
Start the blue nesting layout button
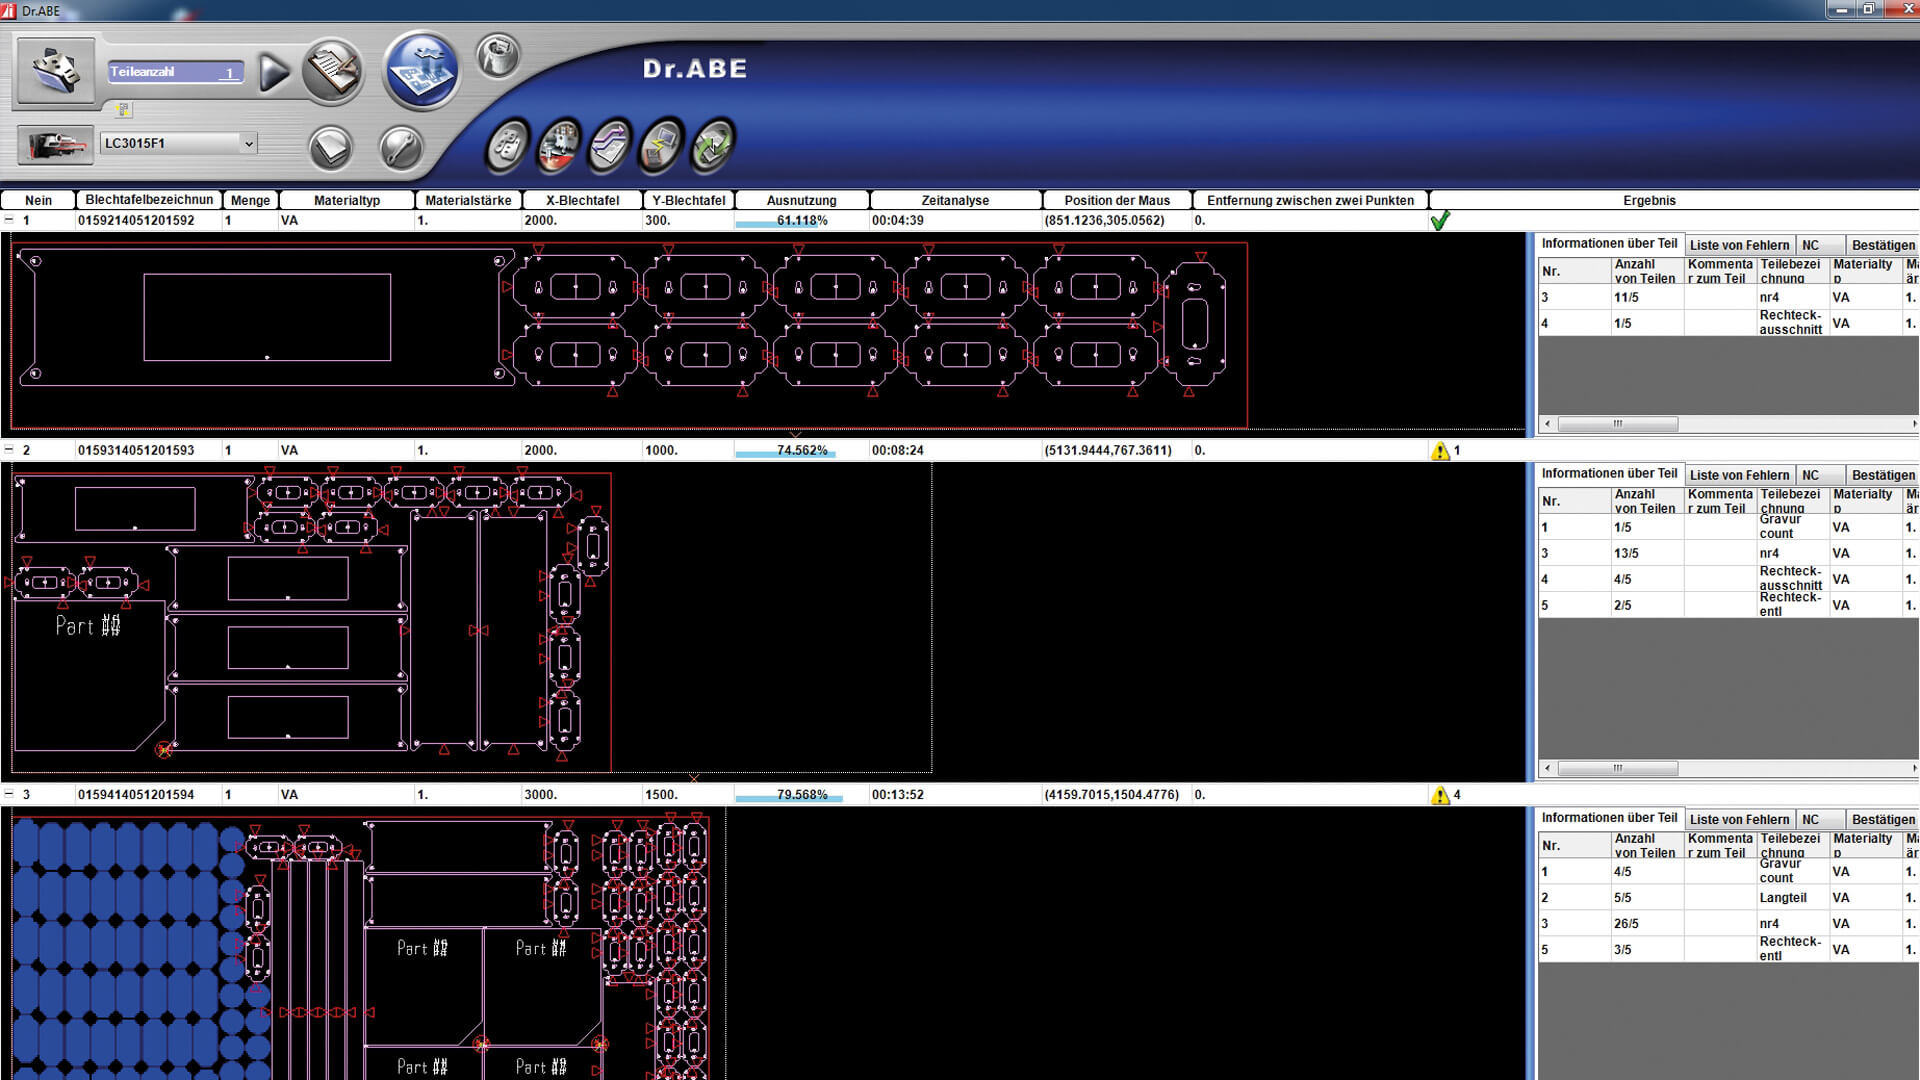coord(422,71)
